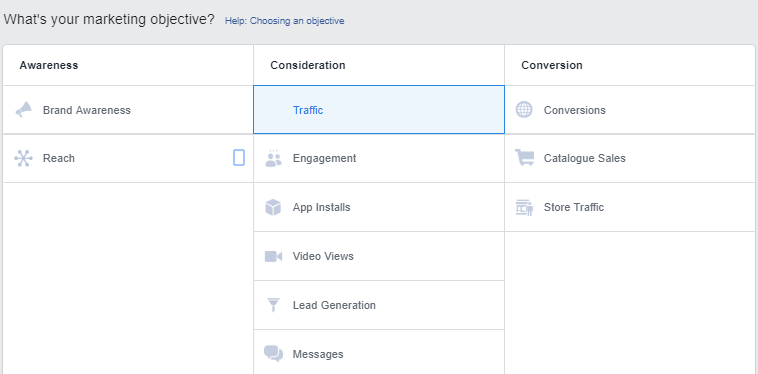Pick the Catalogue Sales objective

630,158
